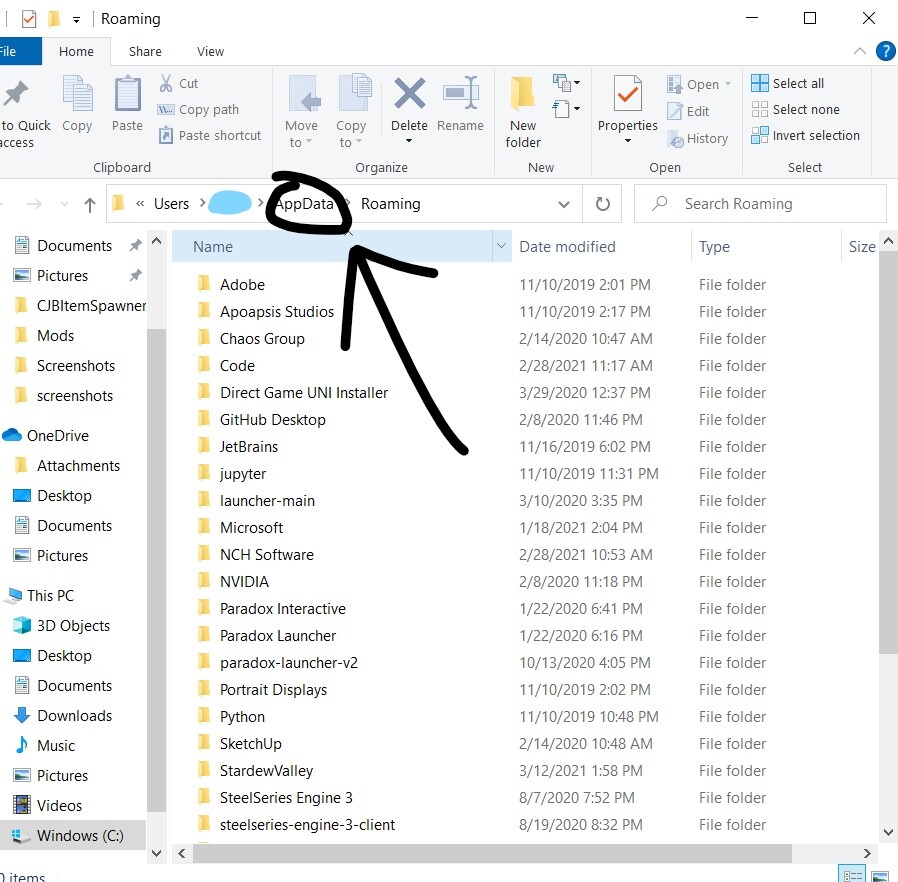Viewport: 898px width, 882px height.
Task: Open the Easy access dropdown
Action: 566,109
